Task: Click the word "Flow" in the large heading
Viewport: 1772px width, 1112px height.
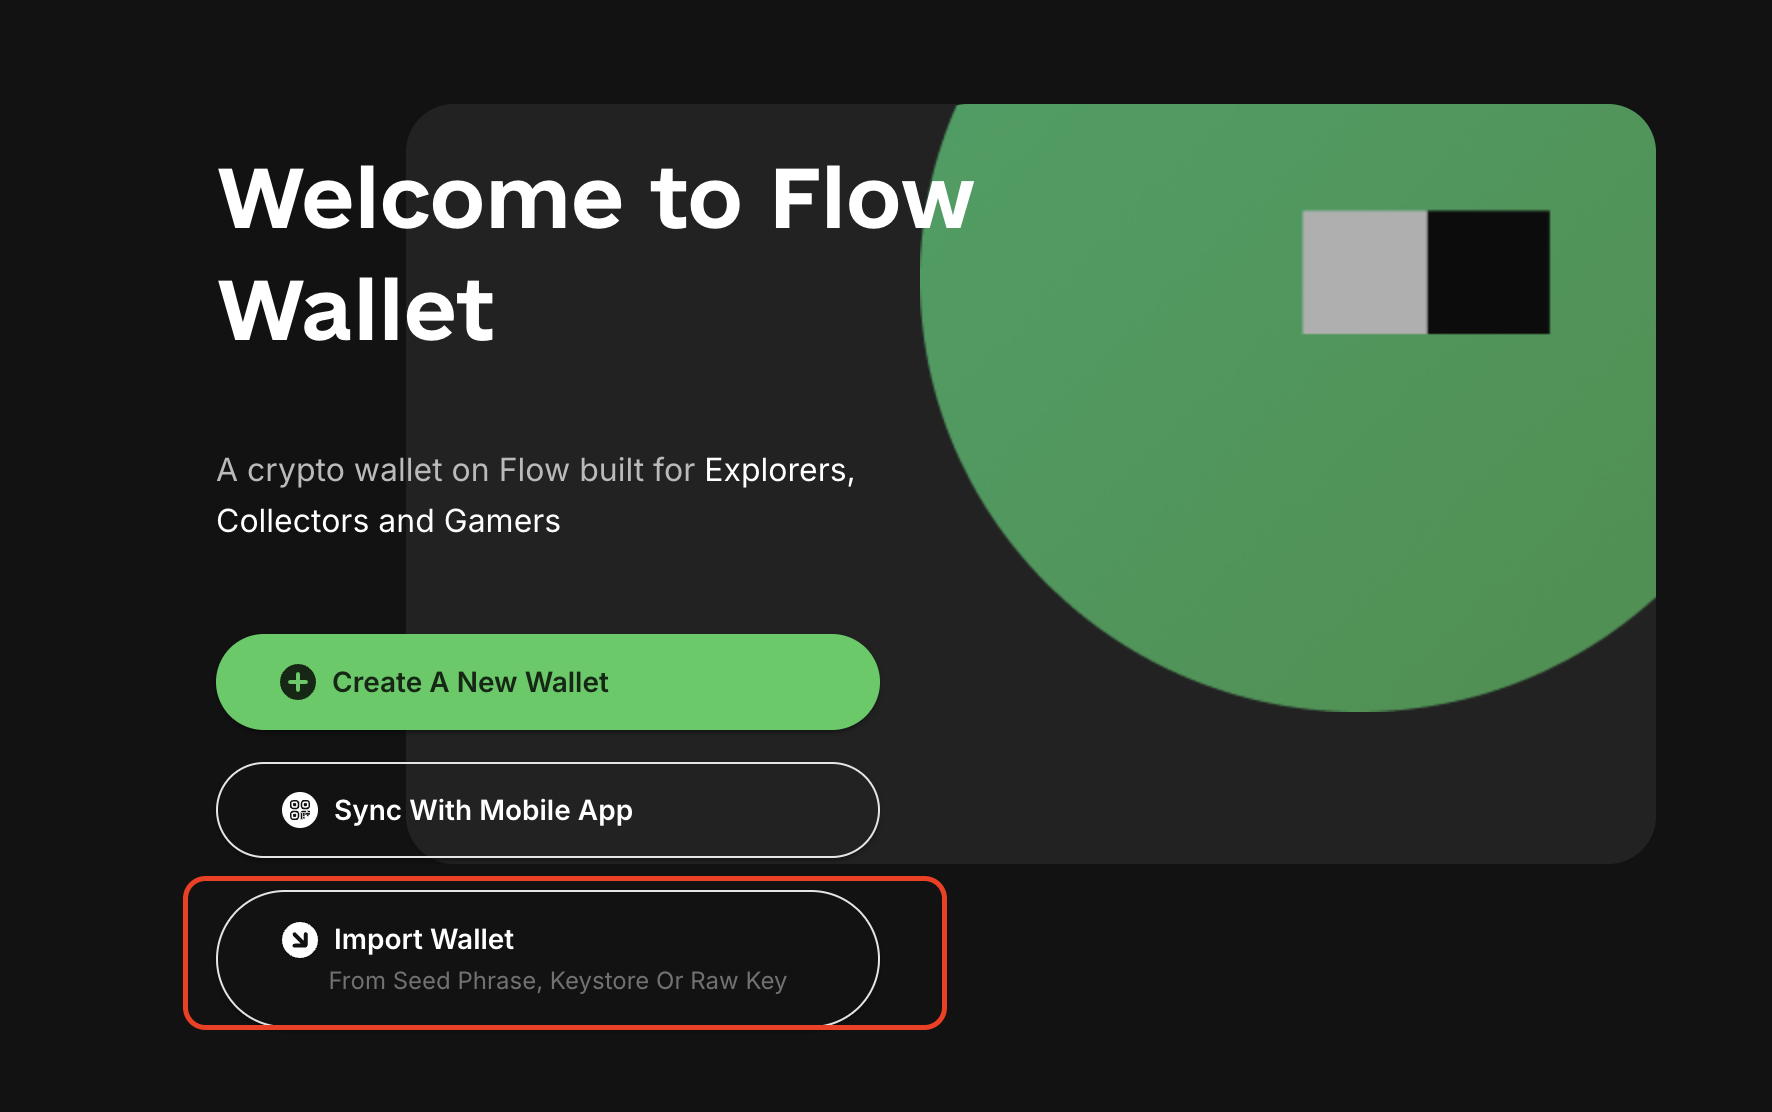Action: [872, 199]
